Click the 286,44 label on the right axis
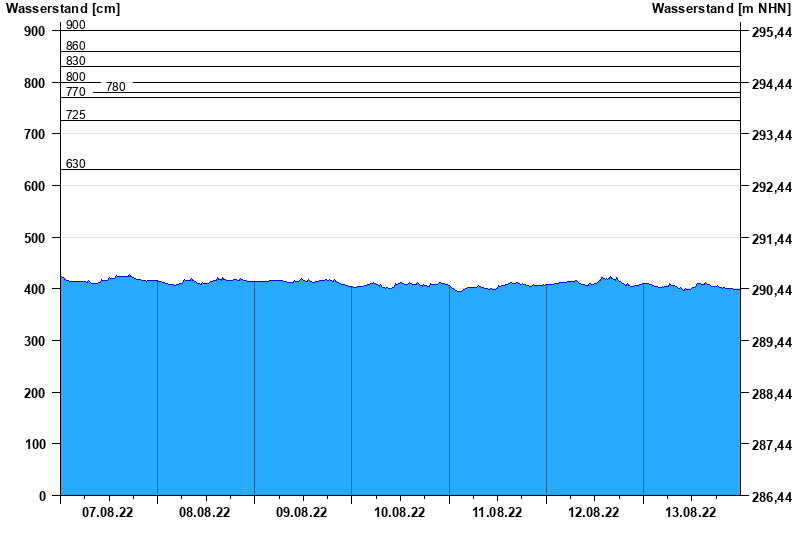800x550 pixels. tap(771, 496)
